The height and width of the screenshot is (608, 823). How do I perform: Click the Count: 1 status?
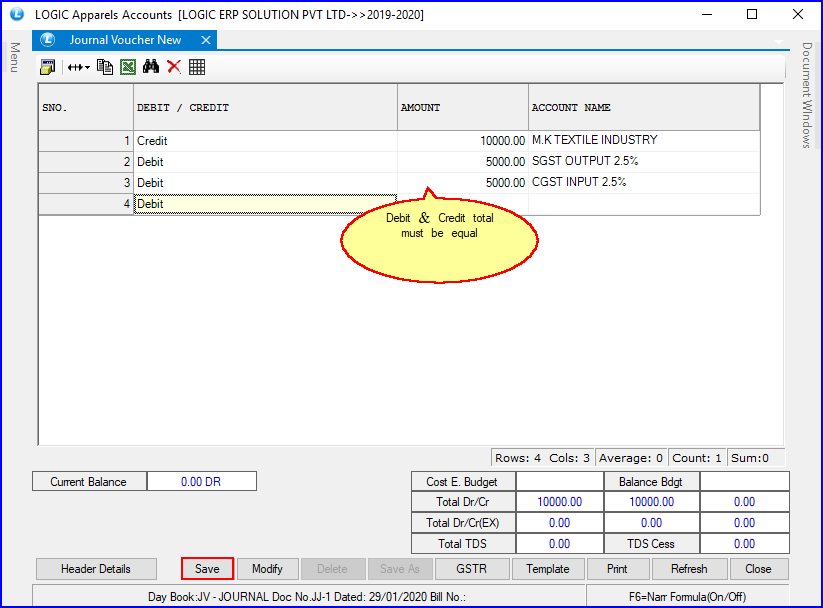(x=697, y=458)
